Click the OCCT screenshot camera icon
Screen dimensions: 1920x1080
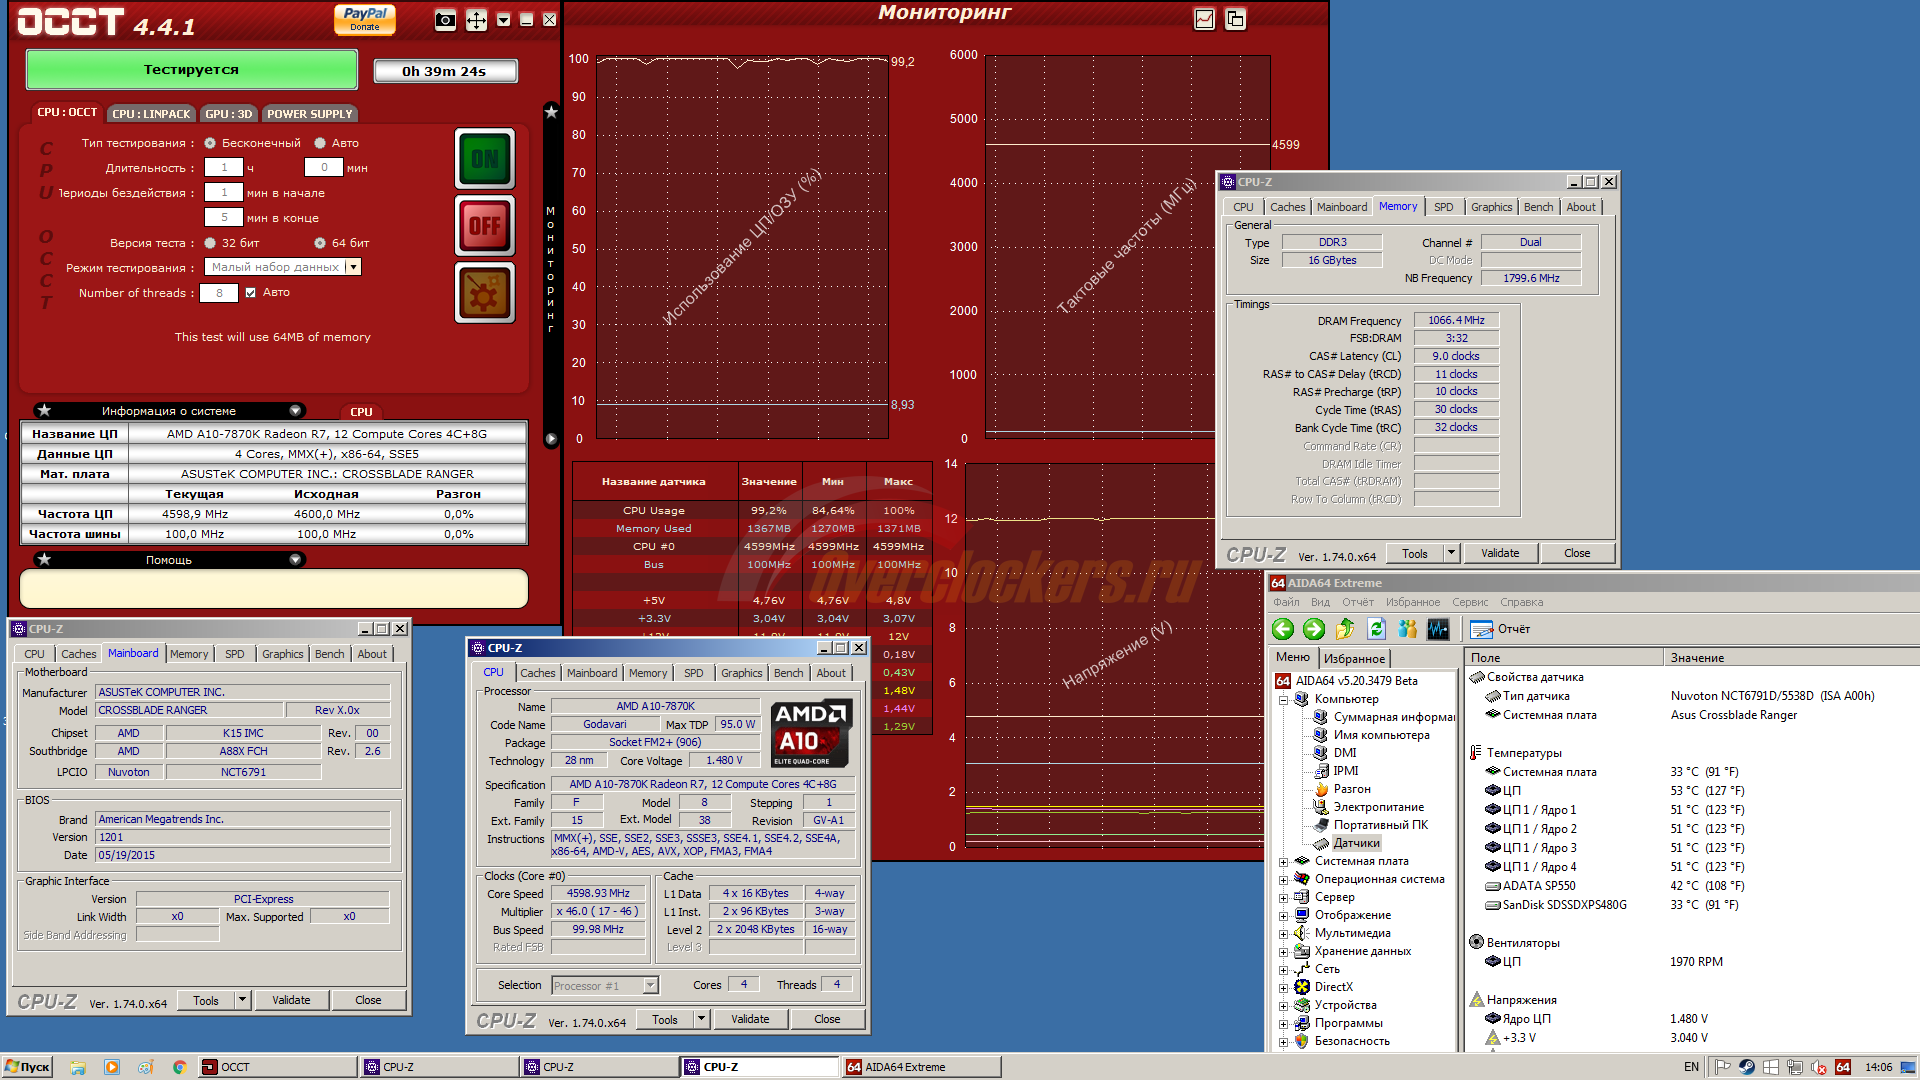pos(446,20)
